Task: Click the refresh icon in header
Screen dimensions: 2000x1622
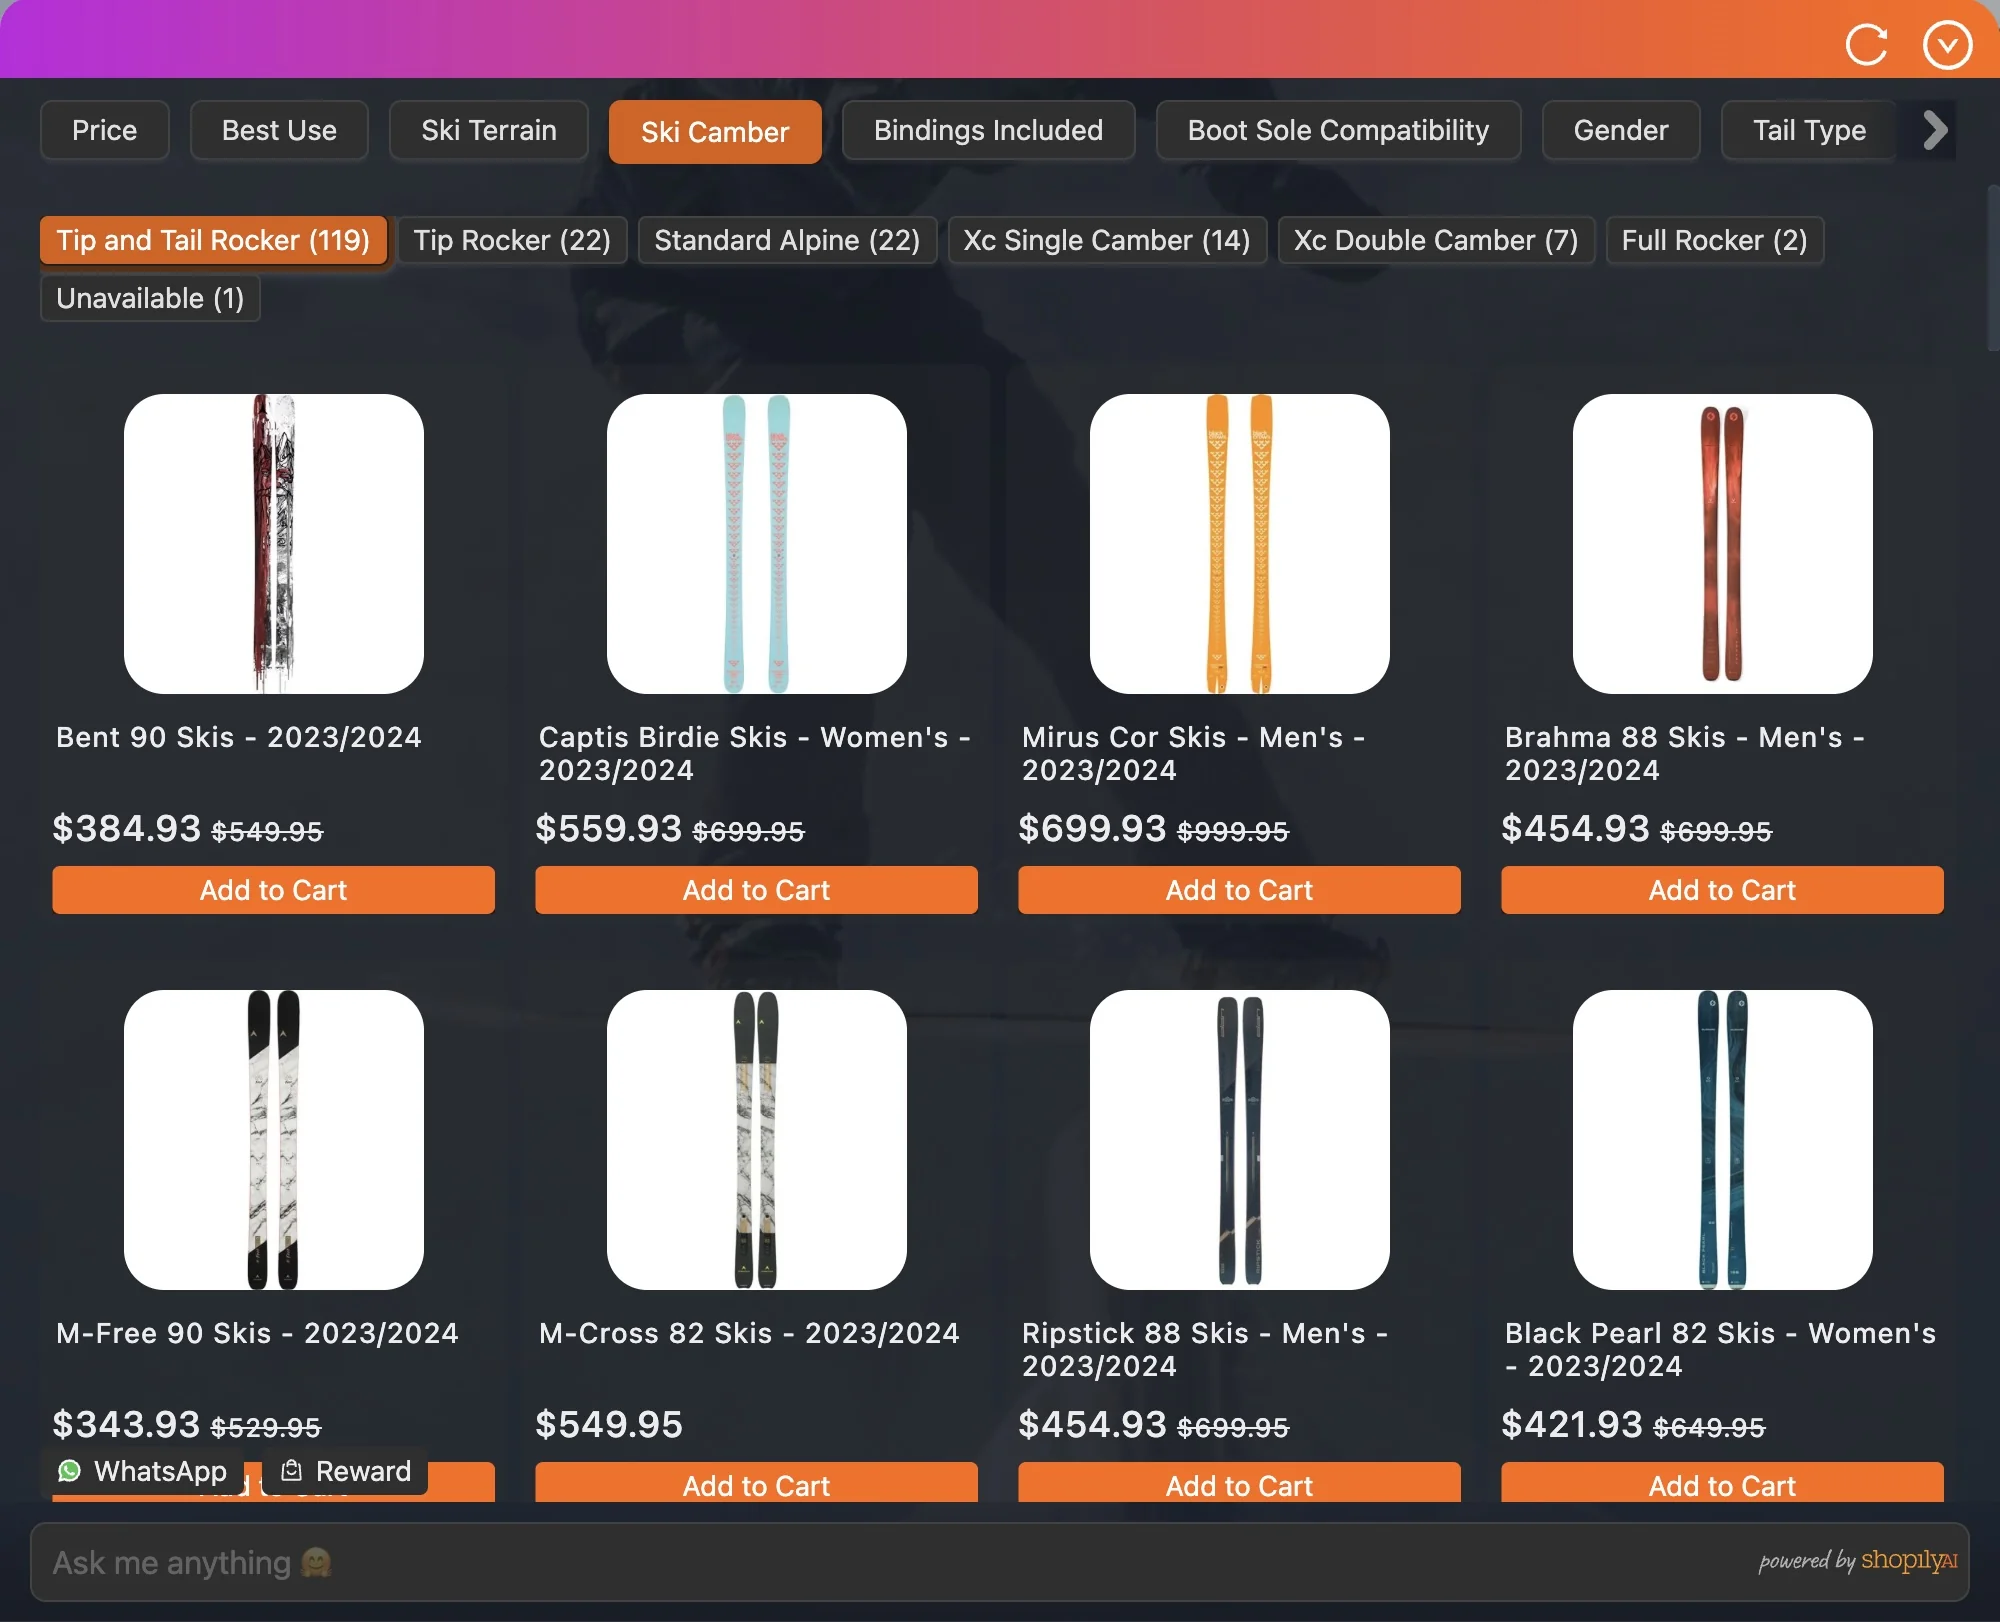Action: 1866,45
